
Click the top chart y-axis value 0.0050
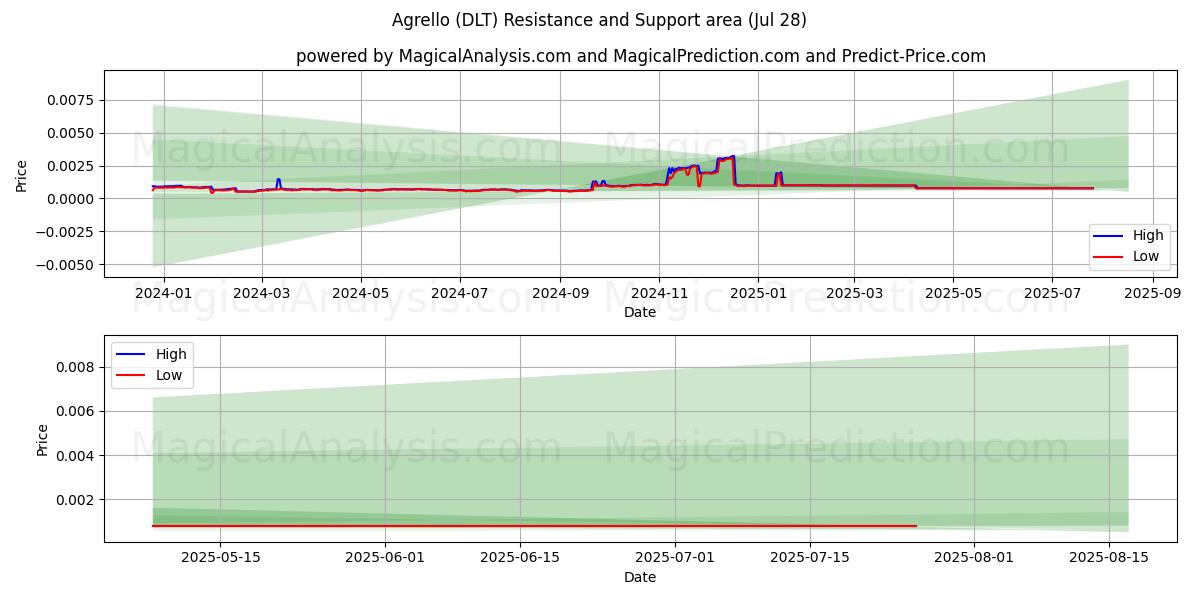(72, 133)
